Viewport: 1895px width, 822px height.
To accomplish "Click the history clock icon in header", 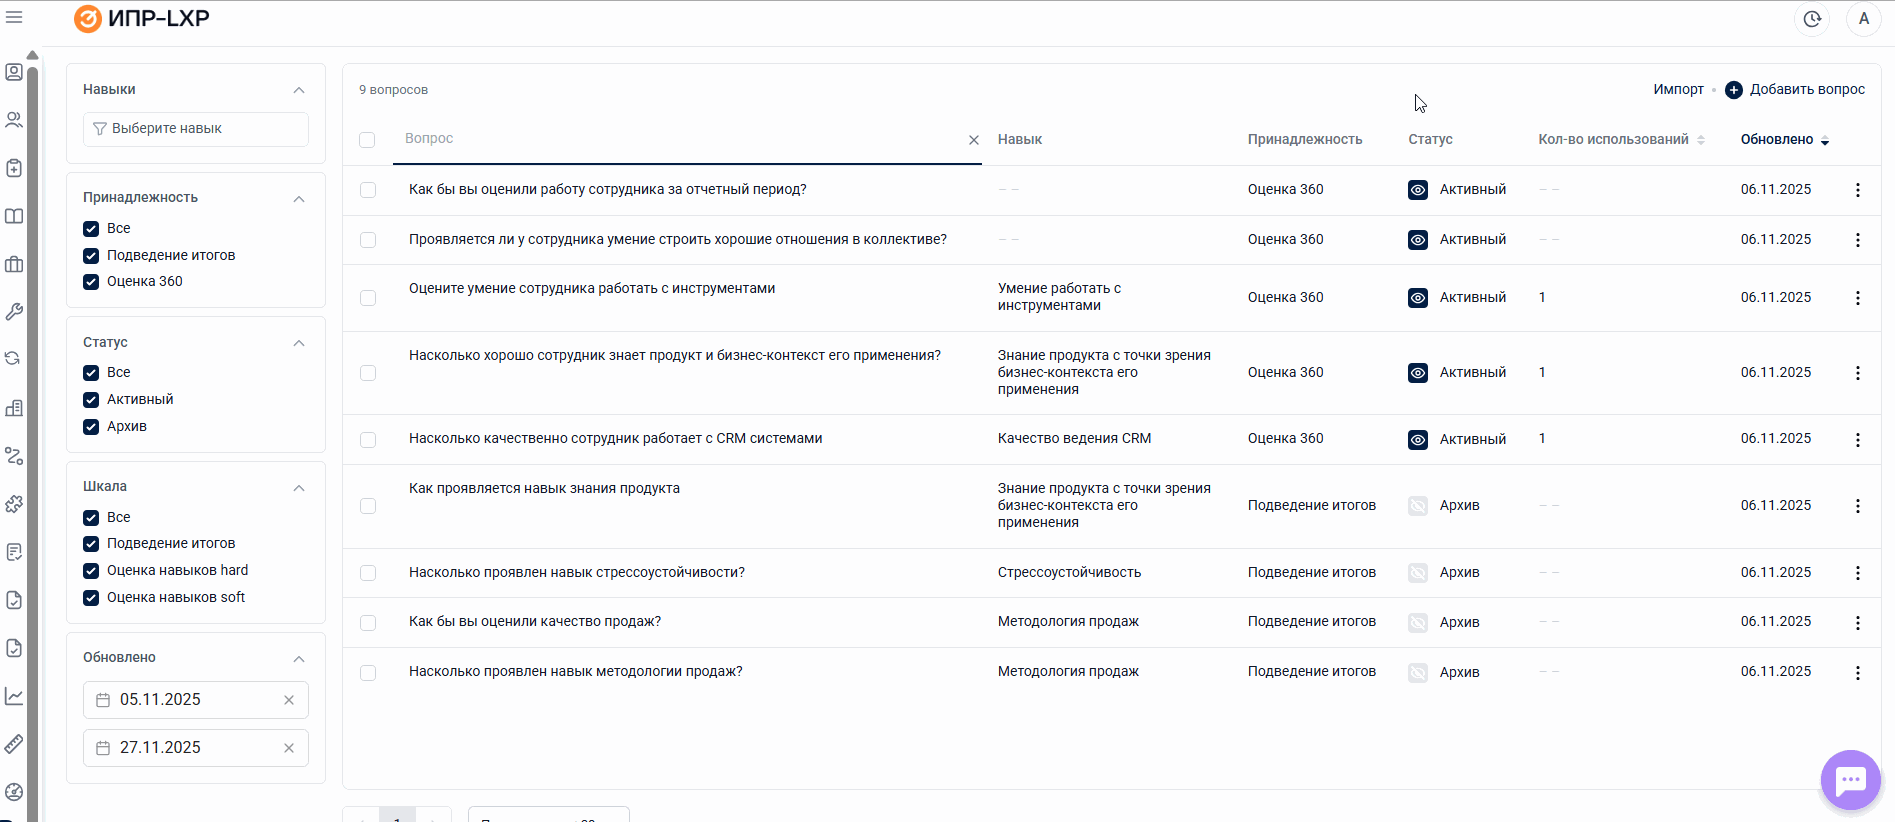I will click(1812, 19).
